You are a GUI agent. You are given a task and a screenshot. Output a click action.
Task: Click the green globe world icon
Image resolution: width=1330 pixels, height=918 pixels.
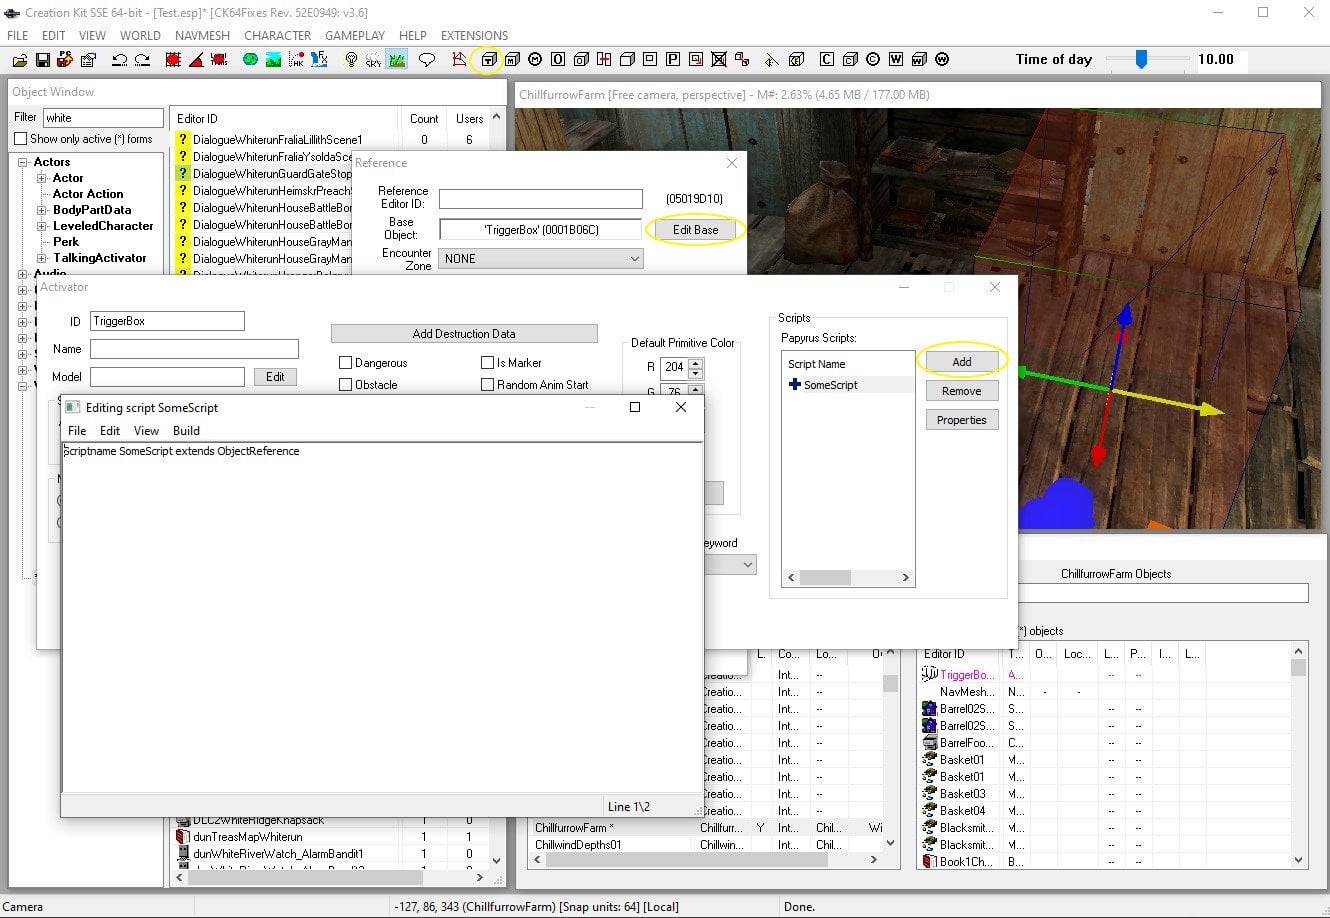pos(250,60)
